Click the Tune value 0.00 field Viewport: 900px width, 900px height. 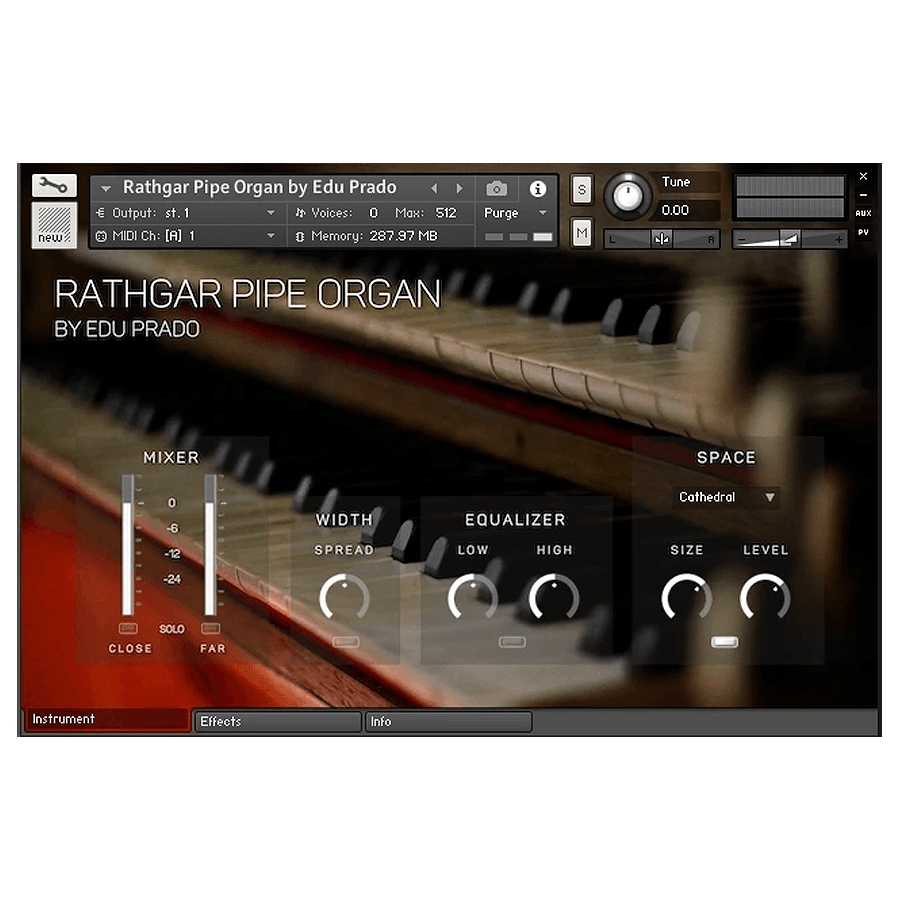coord(686,210)
